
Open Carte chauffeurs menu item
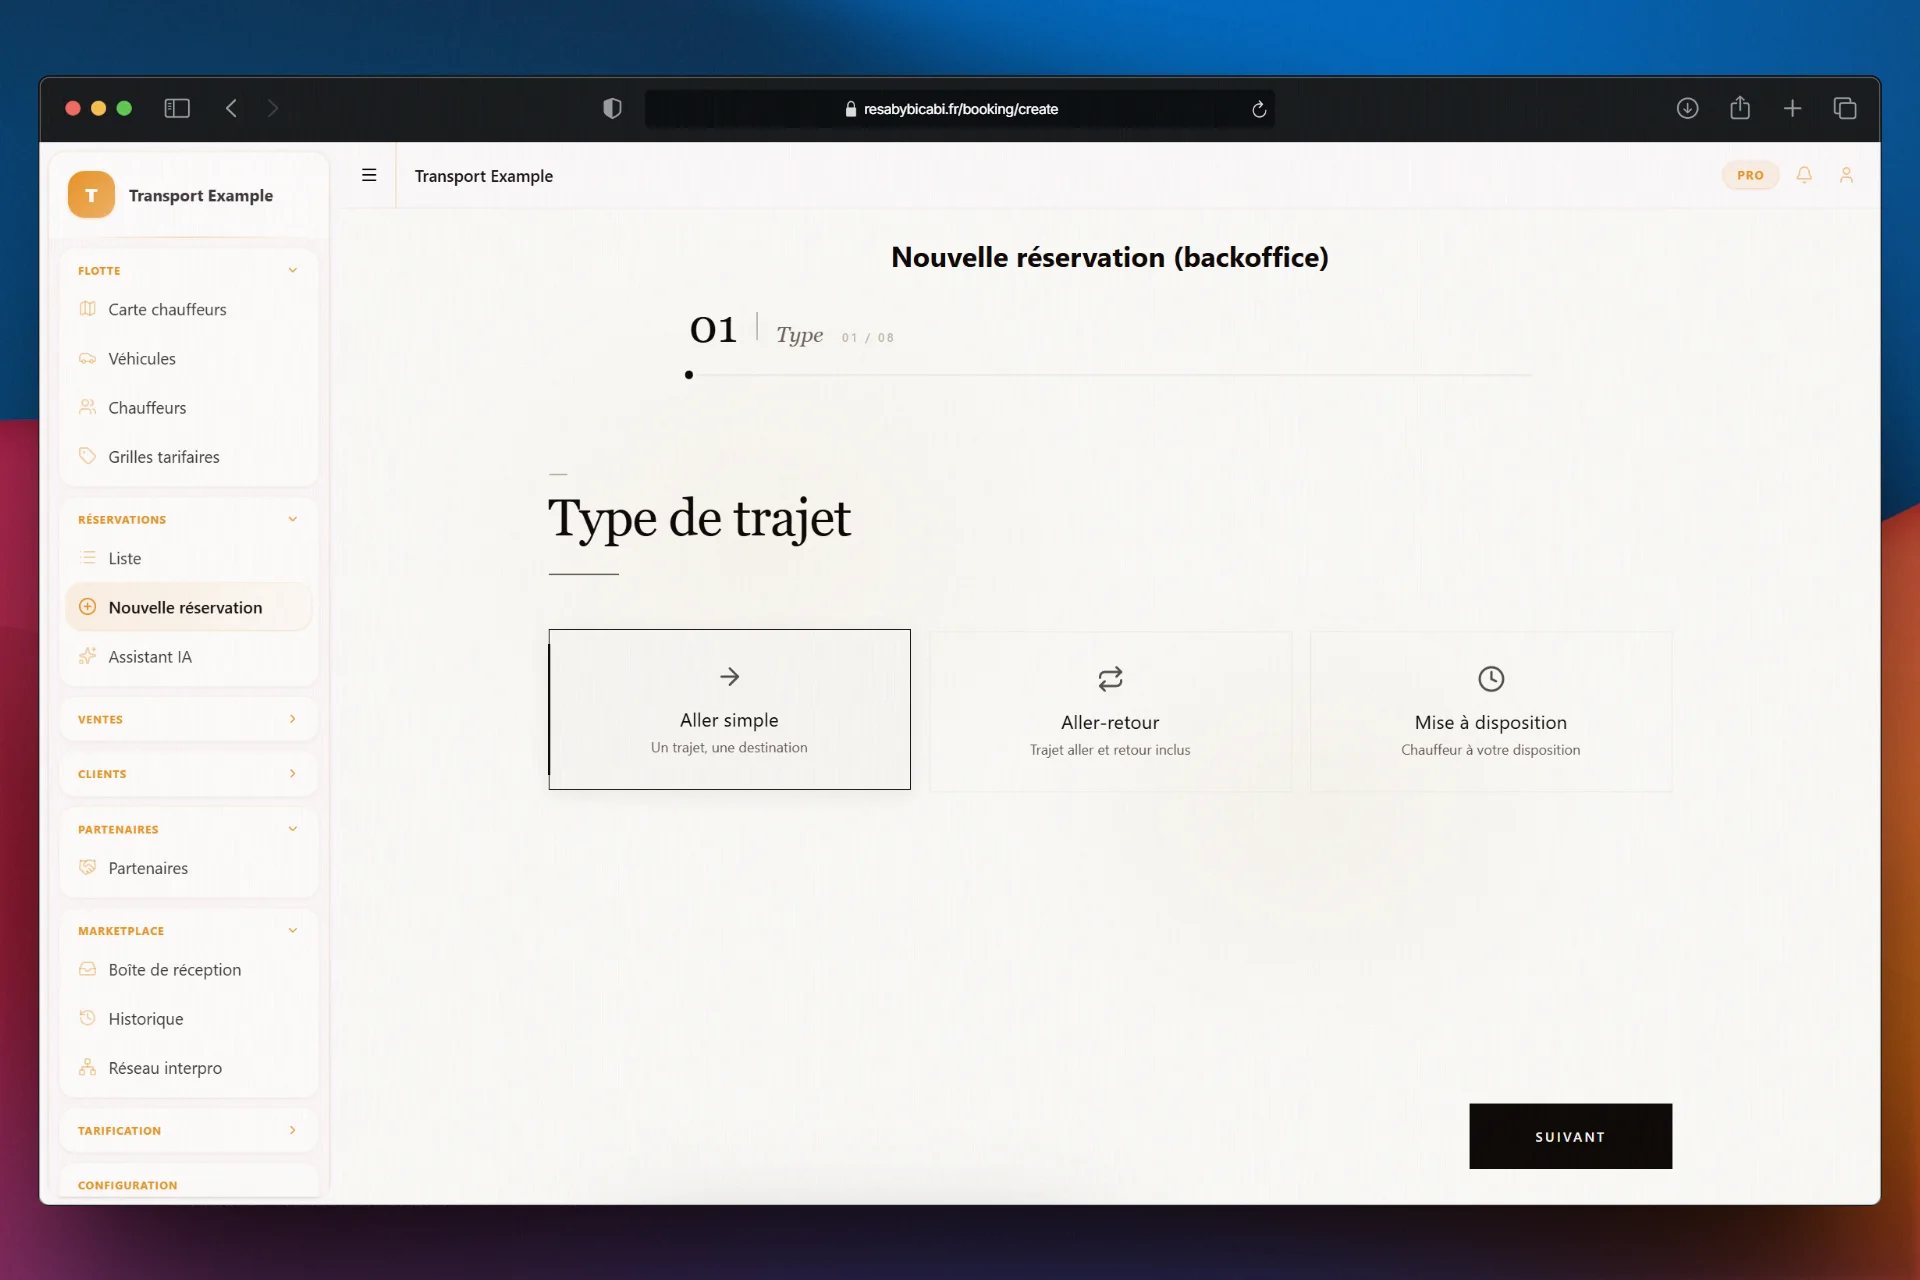tap(189, 309)
